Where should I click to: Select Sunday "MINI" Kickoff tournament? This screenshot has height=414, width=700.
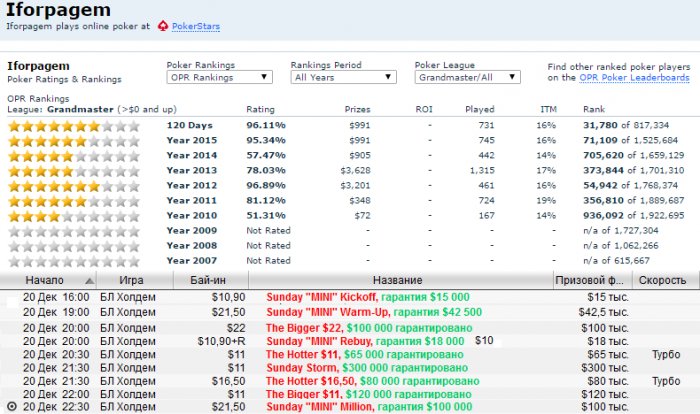[368, 297]
